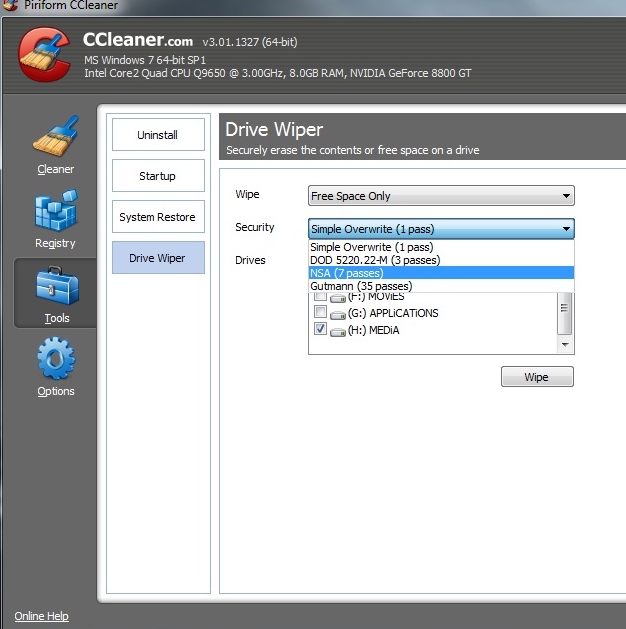The image size is (626, 629).
Task: Click the Piriform CCleaner title bar icon
Action: [10, 5]
